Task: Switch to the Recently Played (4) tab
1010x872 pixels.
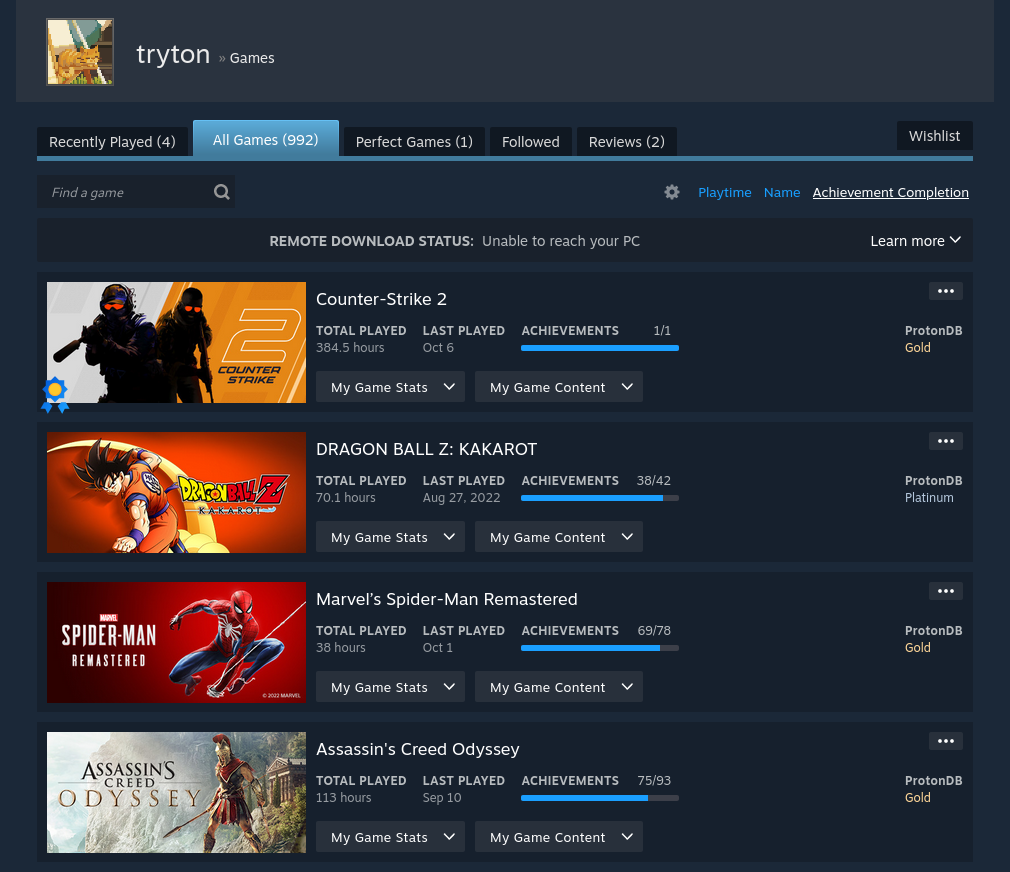Action: (x=112, y=142)
